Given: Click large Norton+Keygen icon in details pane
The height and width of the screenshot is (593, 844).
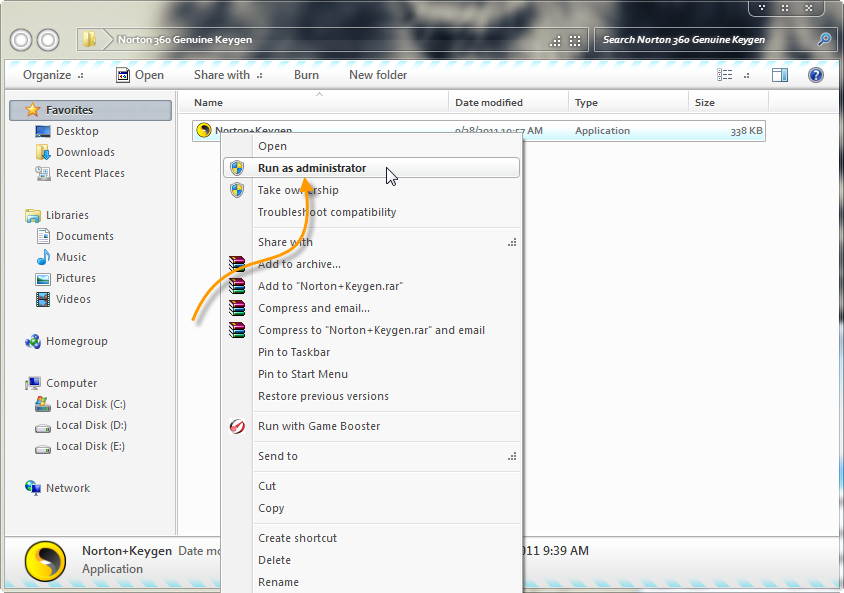Looking at the screenshot, I should pos(45,562).
